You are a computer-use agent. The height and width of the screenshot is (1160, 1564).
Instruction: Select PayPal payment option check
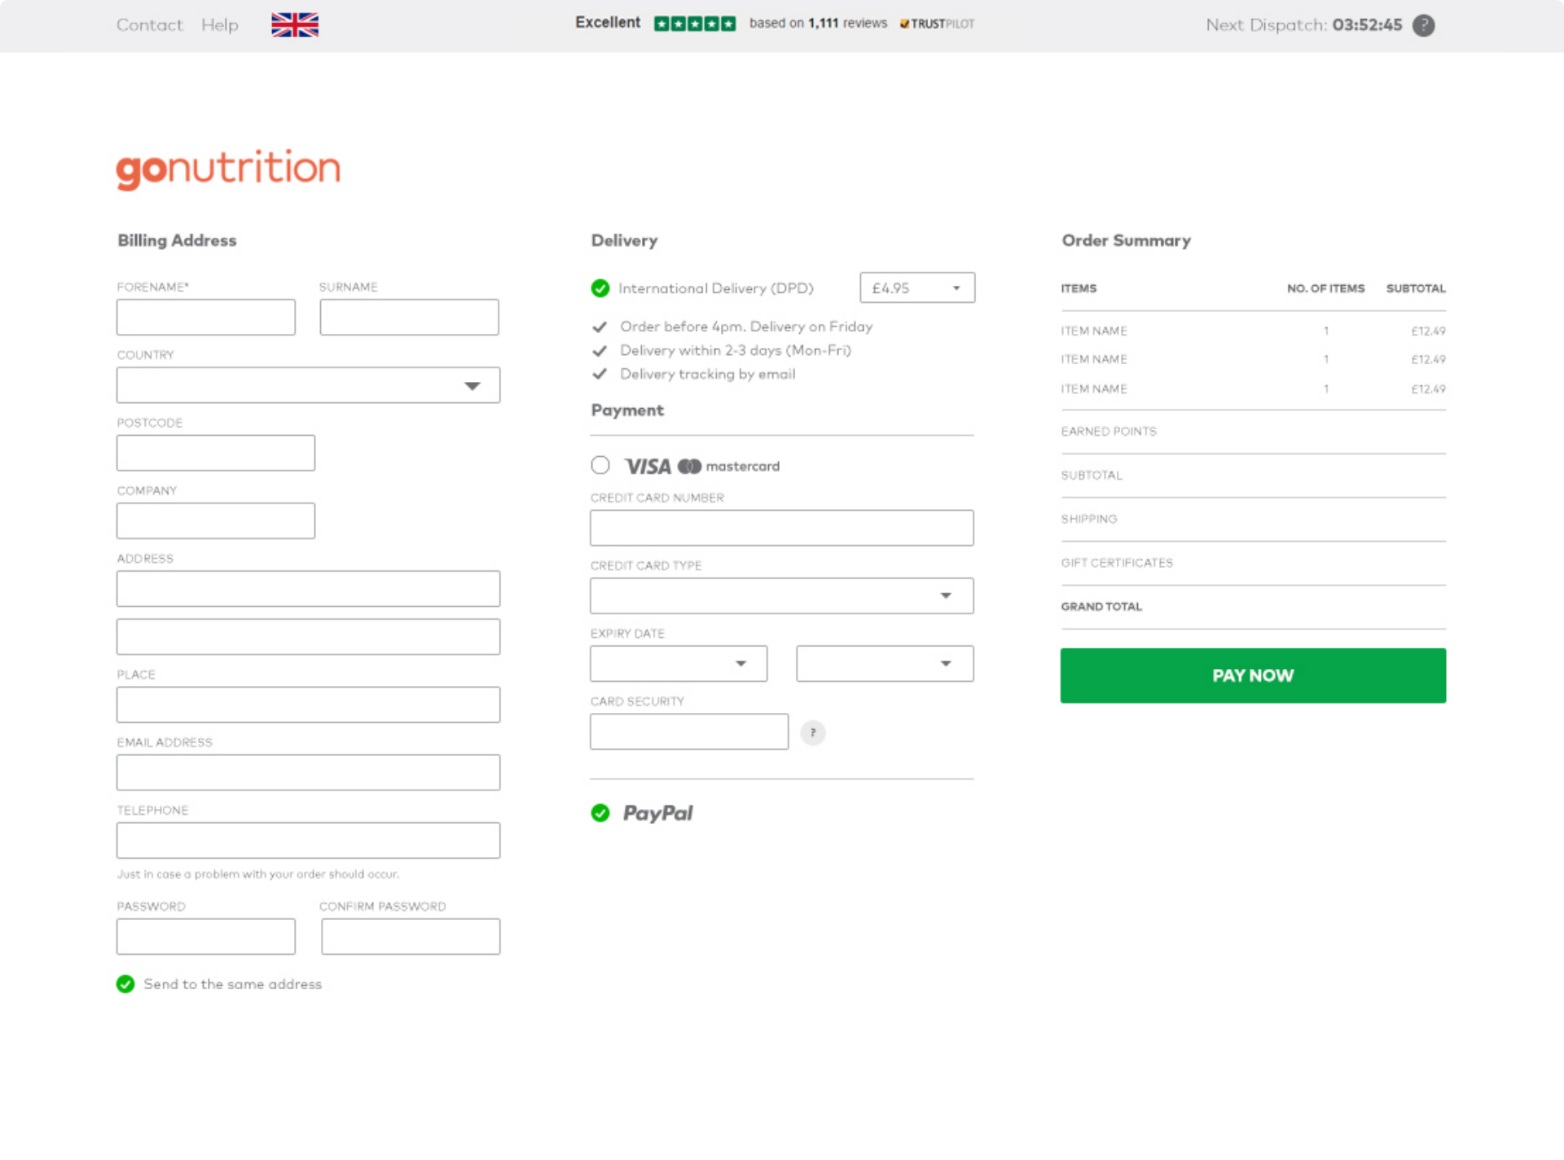click(x=600, y=813)
